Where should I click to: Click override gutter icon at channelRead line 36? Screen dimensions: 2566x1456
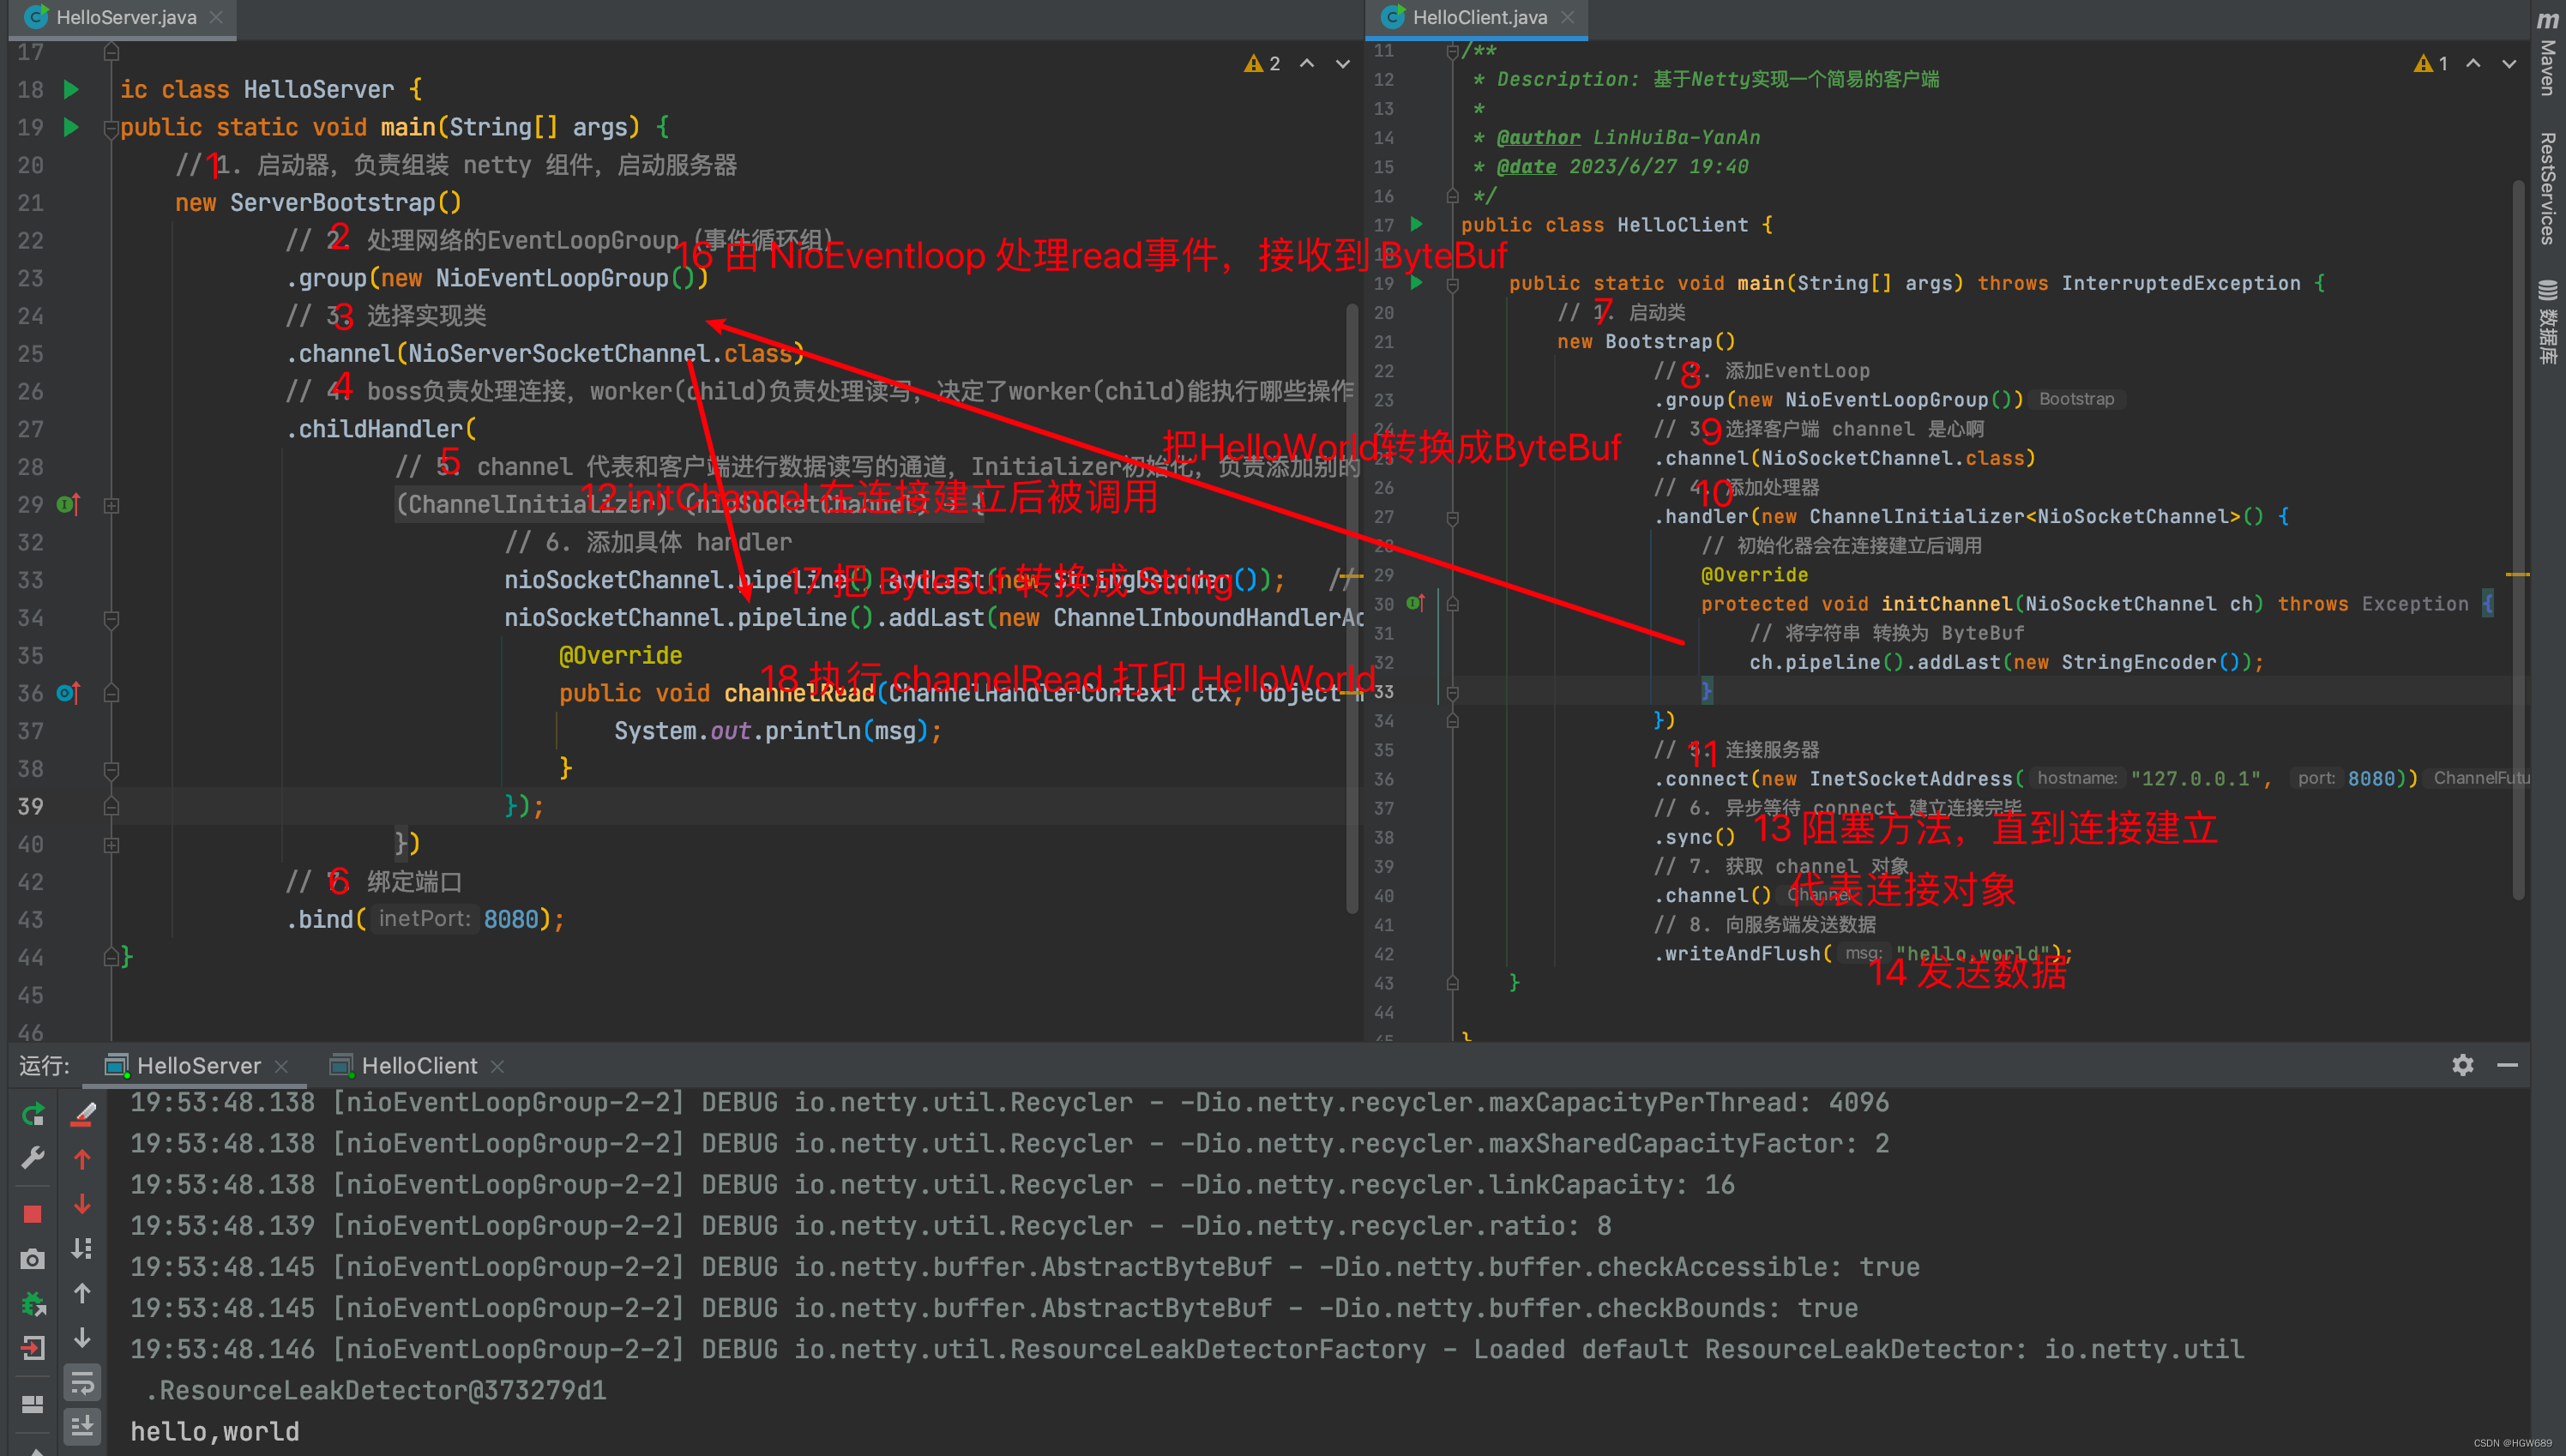(68, 693)
